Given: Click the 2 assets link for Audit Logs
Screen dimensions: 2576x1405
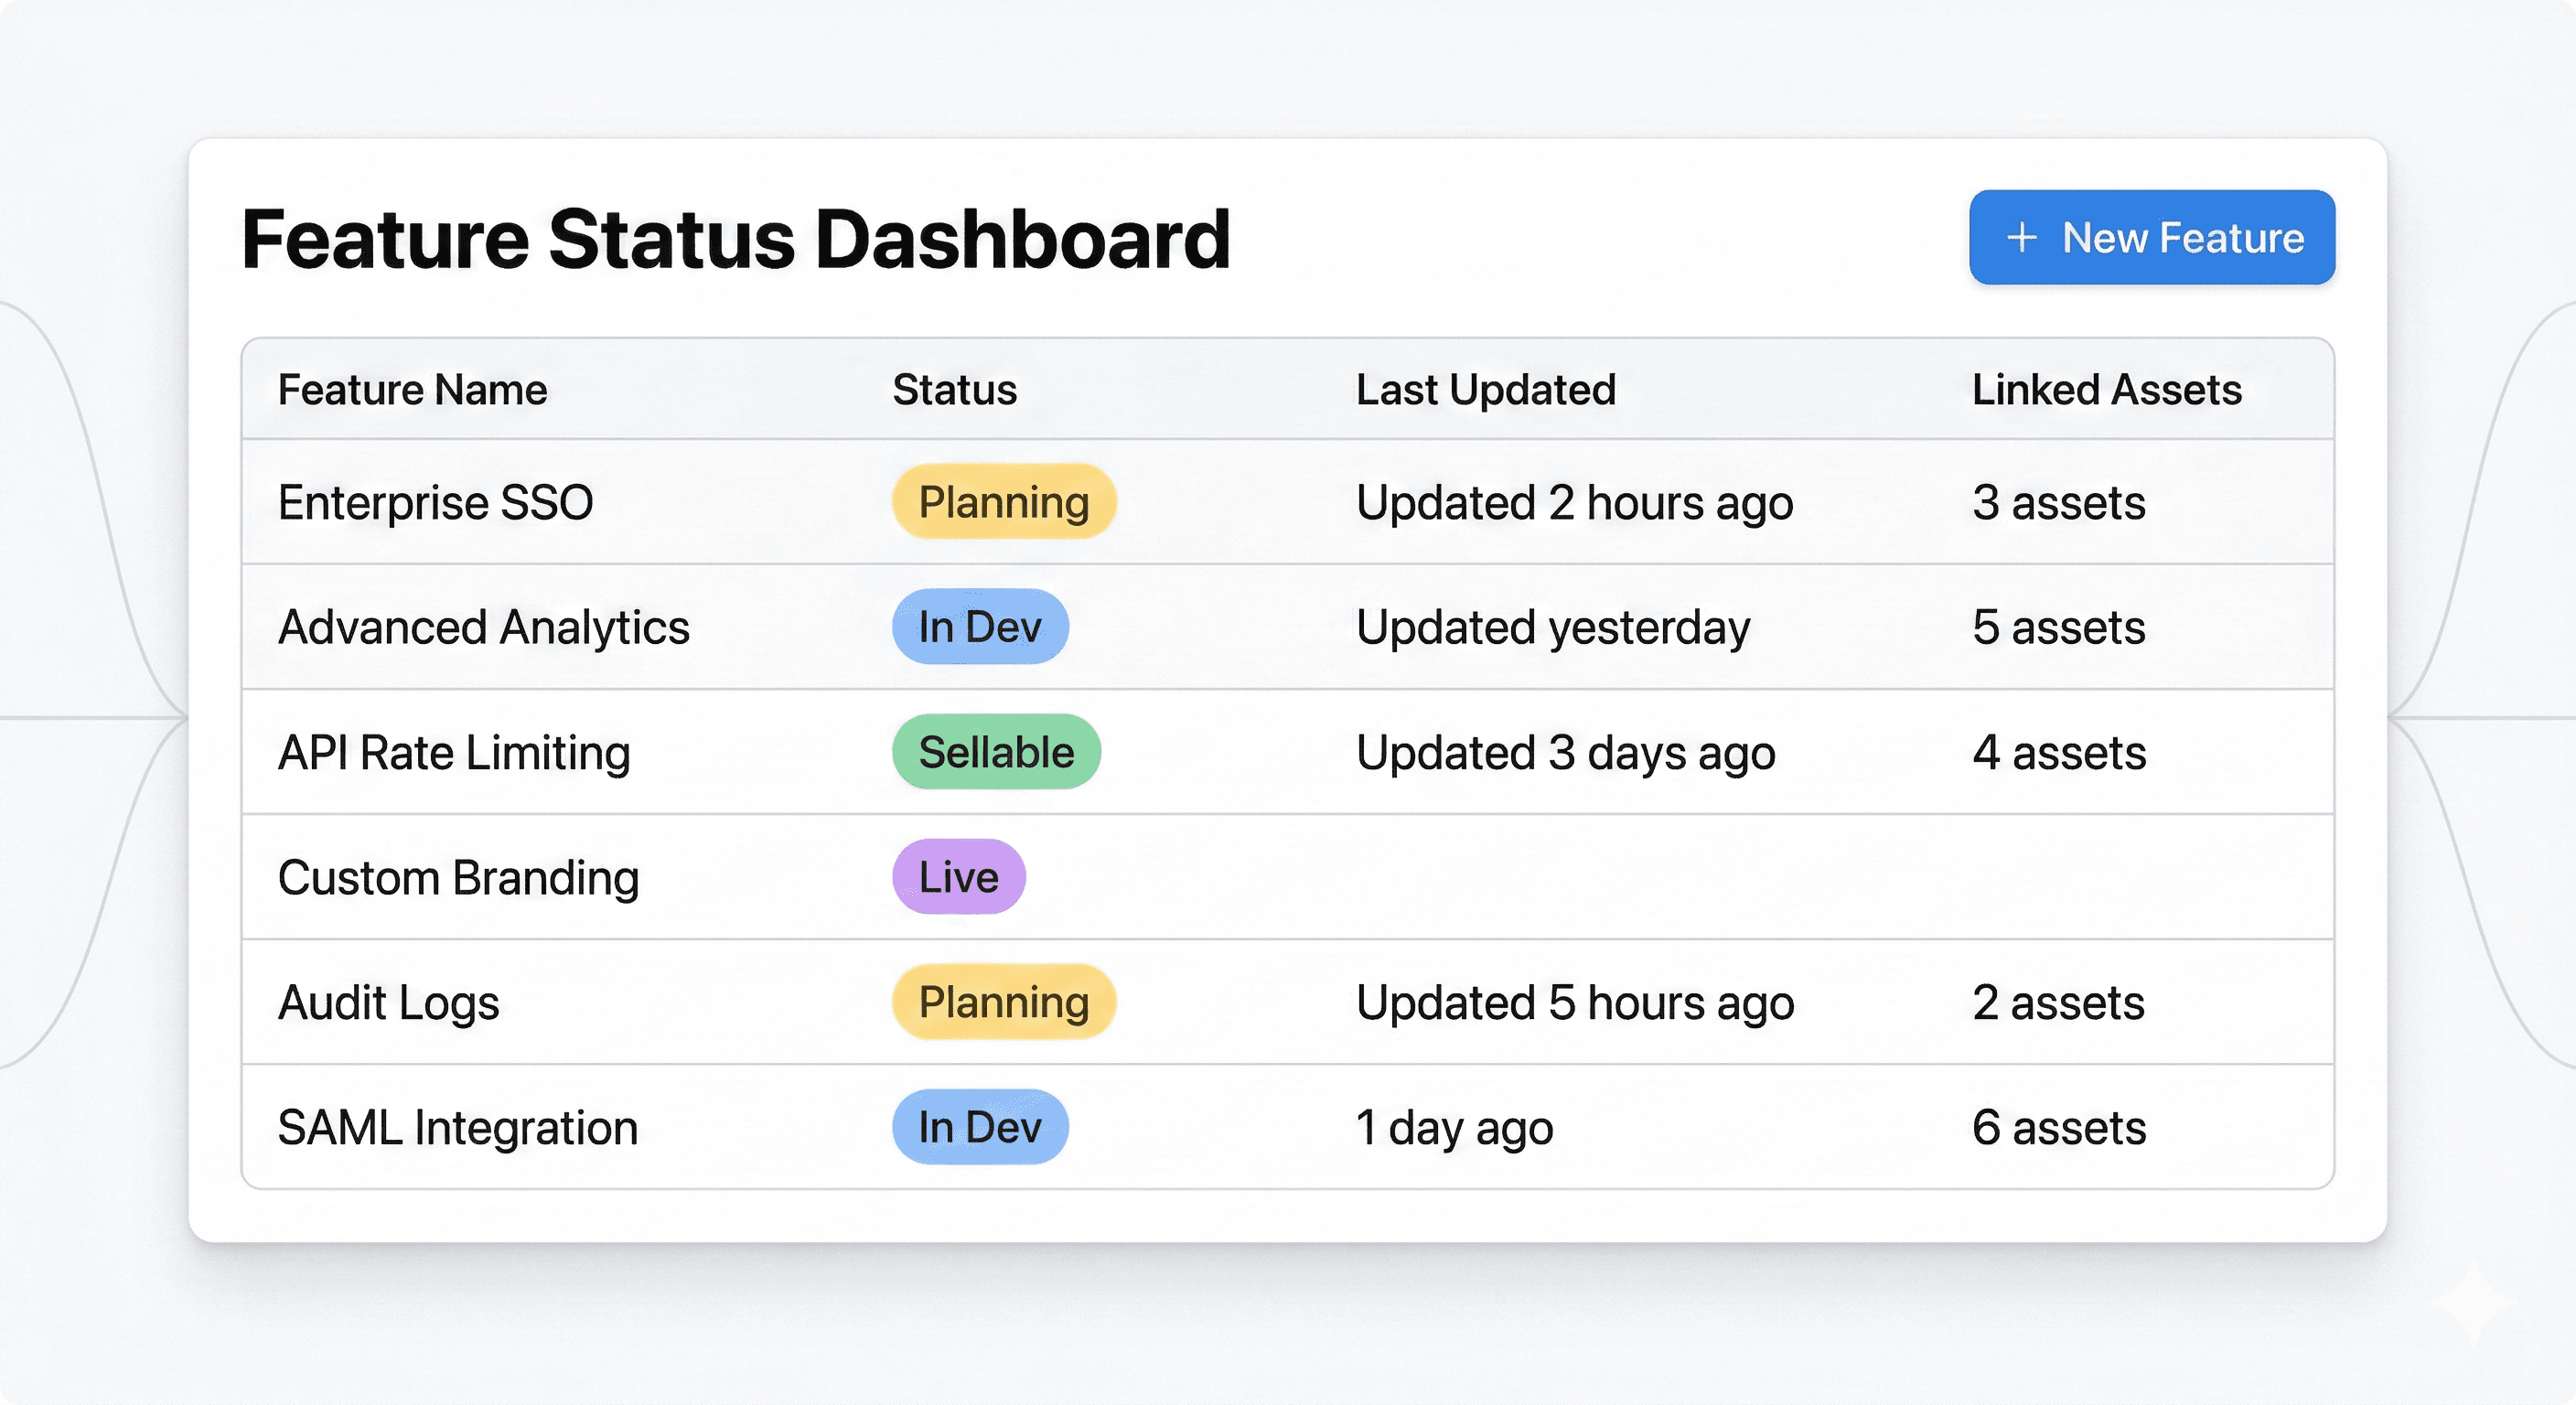Looking at the screenshot, I should pos(2059,1002).
